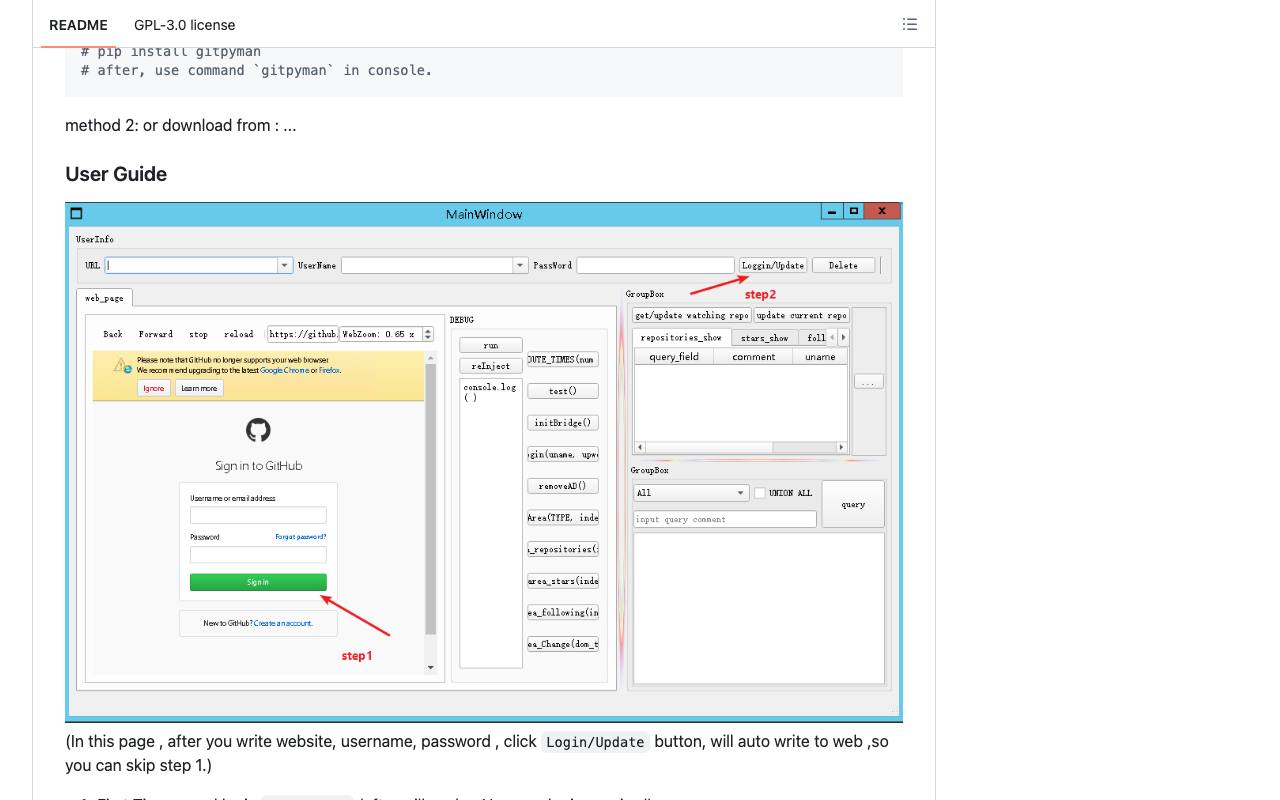Open the partially shown 'foll' tab
1280x800 pixels.
(x=813, y=338)
